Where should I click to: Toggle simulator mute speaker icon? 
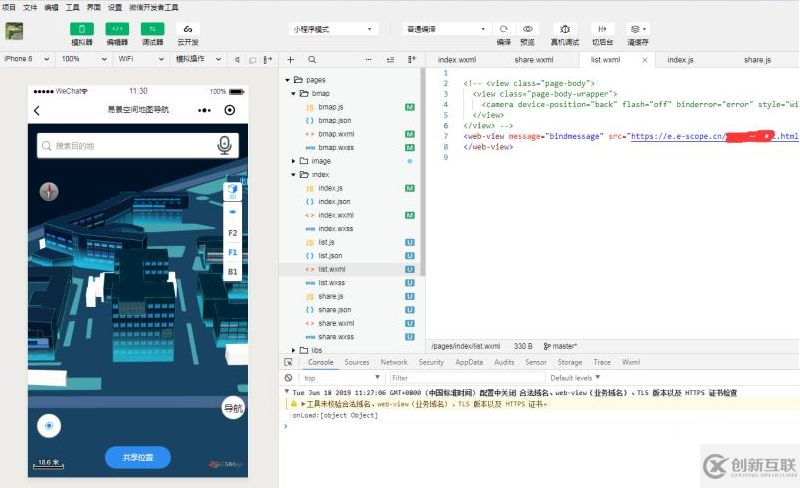click(237, 60)
